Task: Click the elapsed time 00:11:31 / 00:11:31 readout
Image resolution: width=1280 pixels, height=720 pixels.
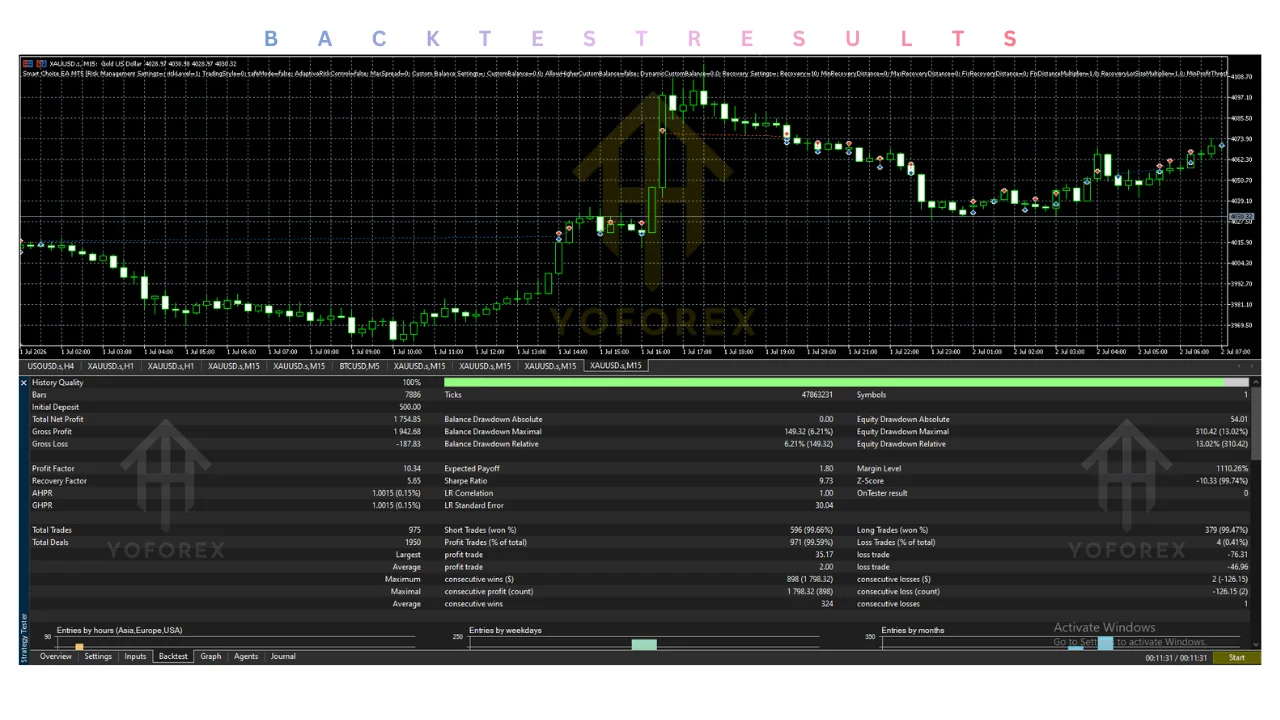Action: coord(1176,658)
